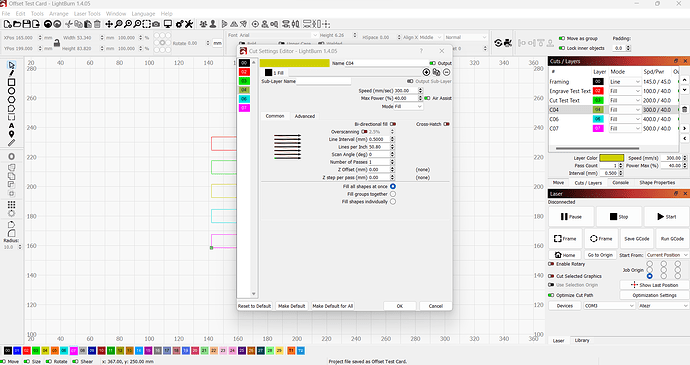This screenshot has height=365, width=690.
Task: Select the Draw Rectangle tool
Action: [x=11, y=82]
